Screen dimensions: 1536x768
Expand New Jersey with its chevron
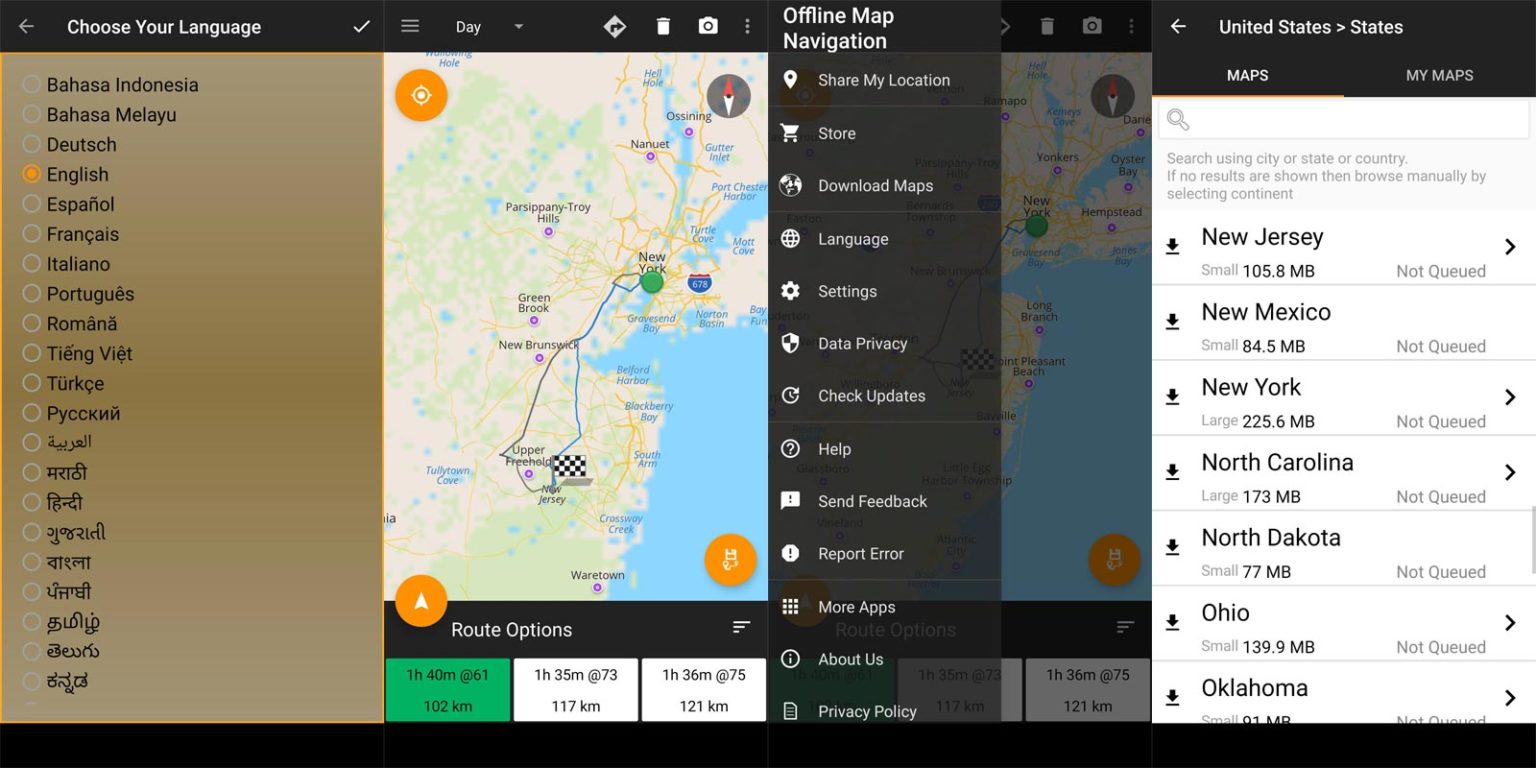click(1510, 247)
